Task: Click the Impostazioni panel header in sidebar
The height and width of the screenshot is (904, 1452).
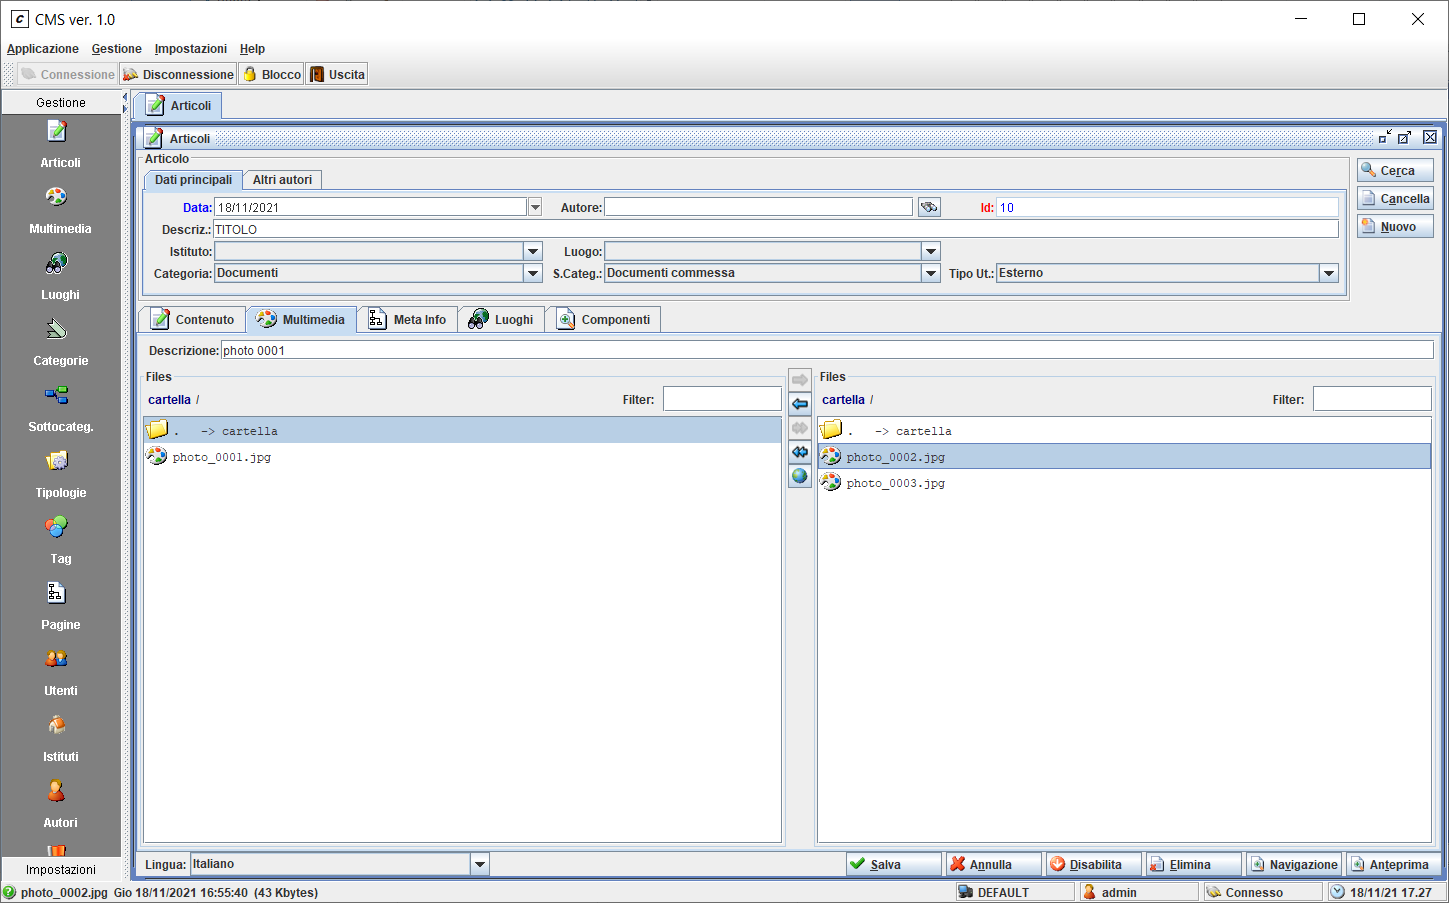Action: [60, 869]
